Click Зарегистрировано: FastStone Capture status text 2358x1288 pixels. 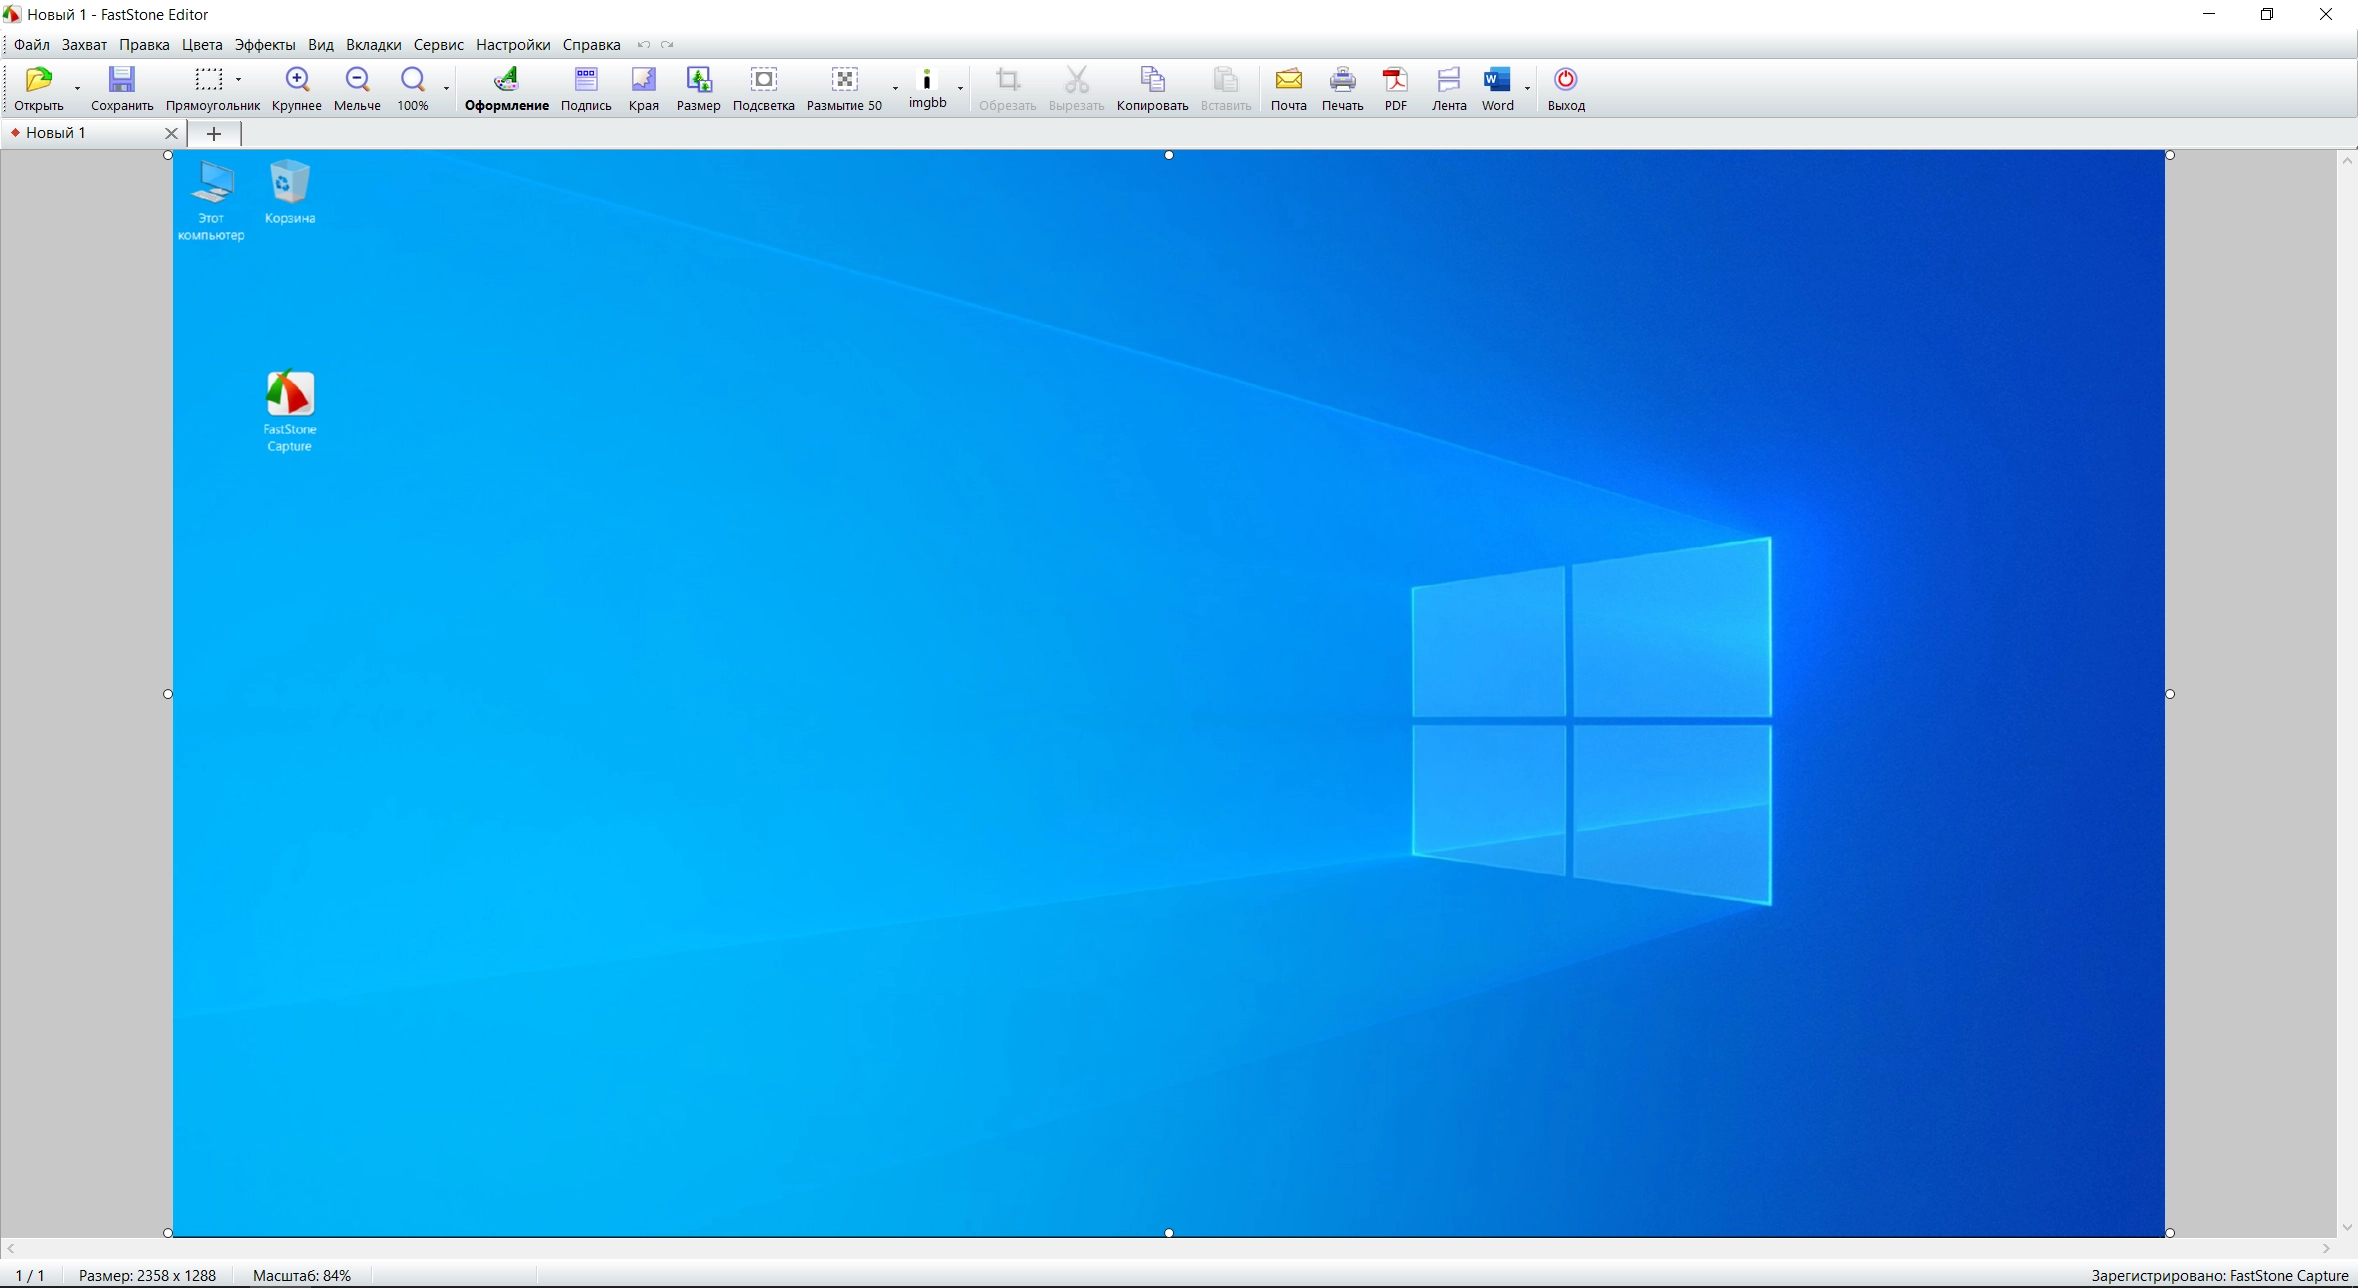(x=2219, y=1276)
